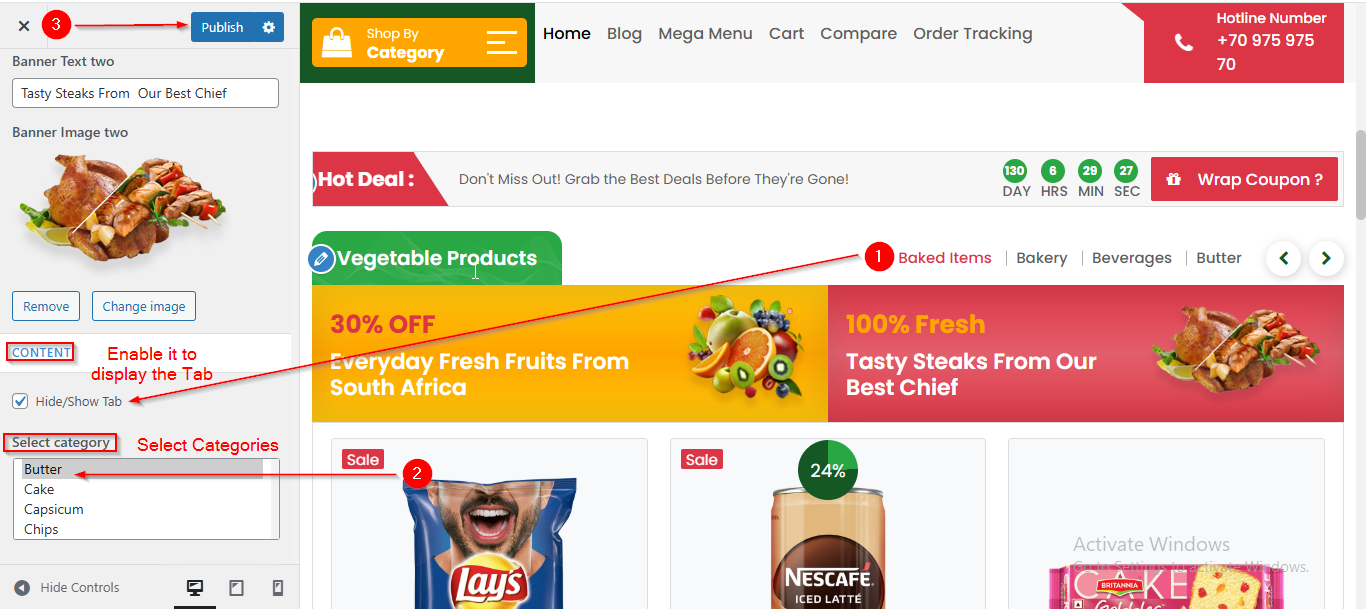Select Capsicum in the category list

(143, 510)
